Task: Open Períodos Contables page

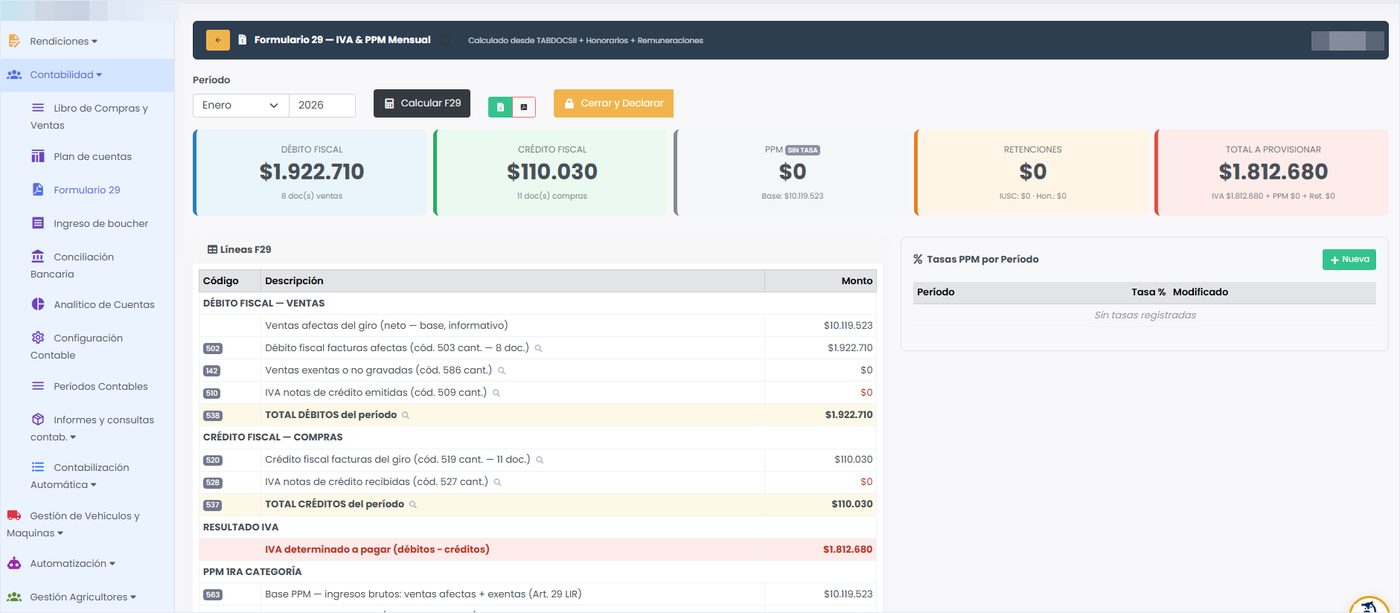Action: (x=101, y=386)
